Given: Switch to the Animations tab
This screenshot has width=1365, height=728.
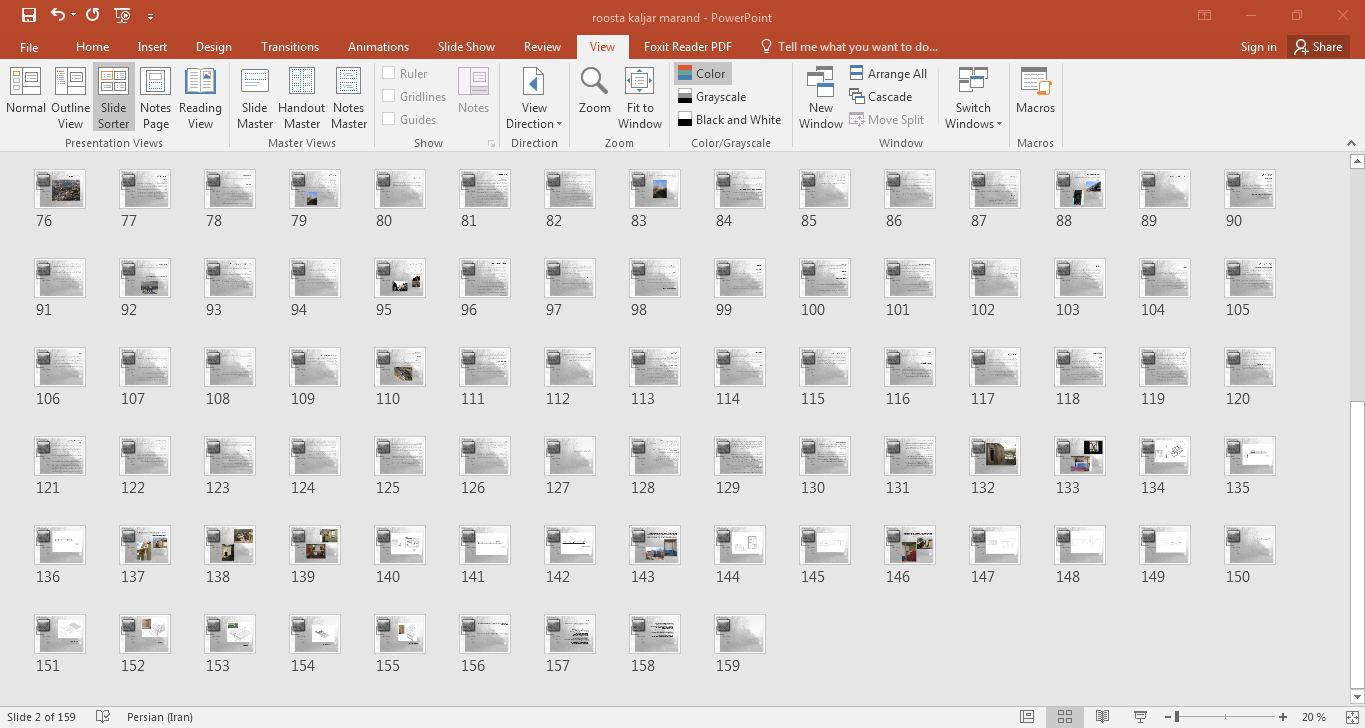Looking at the screenshot, I should [x=378, y=46].
